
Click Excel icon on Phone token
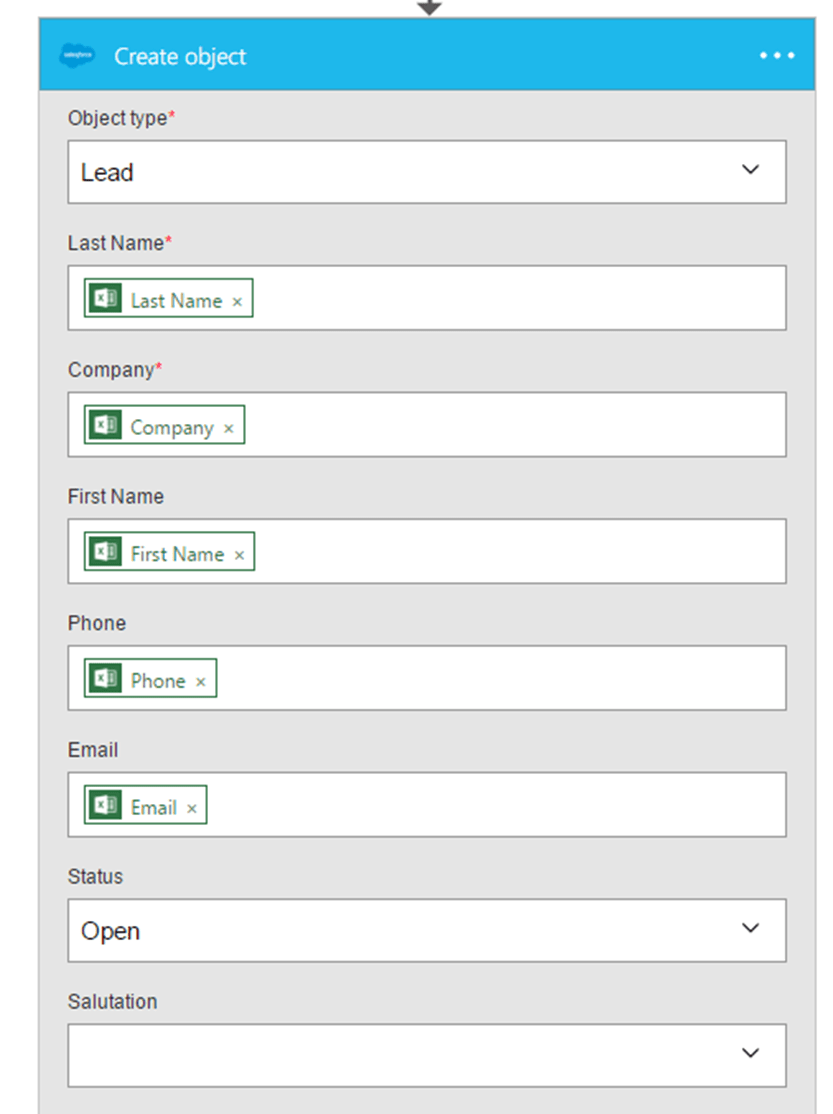click(106, 679)
